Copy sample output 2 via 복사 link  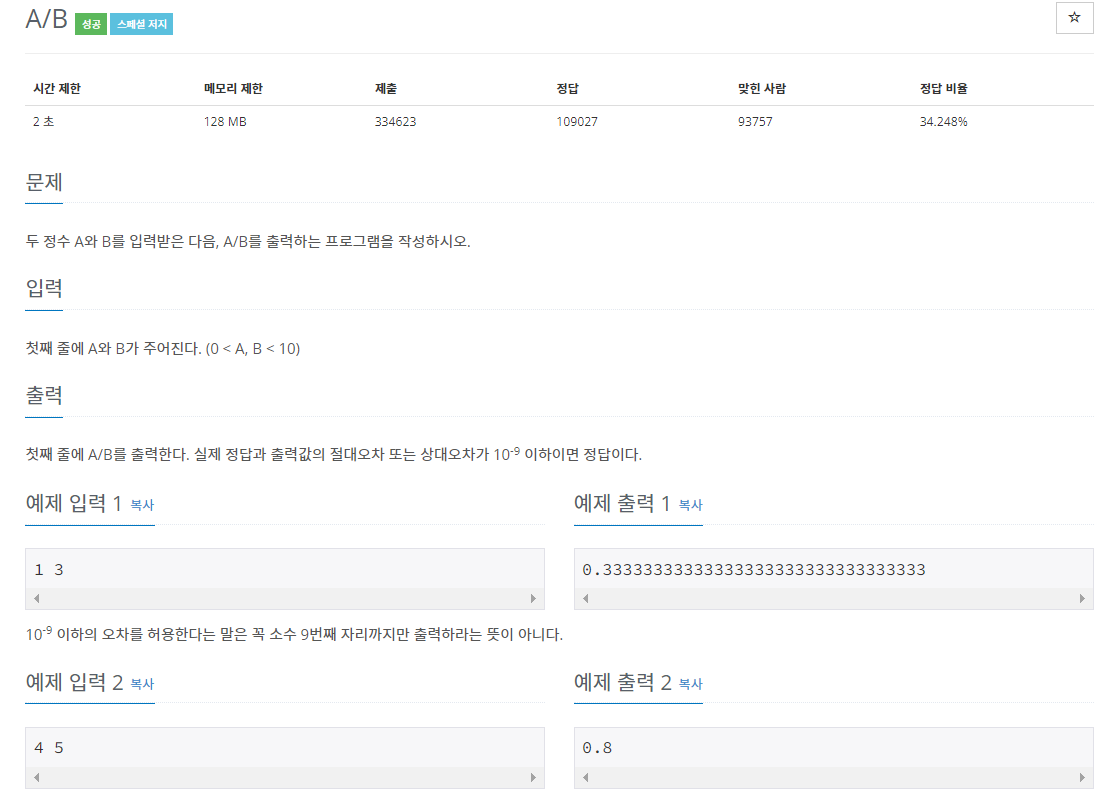(691, 684)
